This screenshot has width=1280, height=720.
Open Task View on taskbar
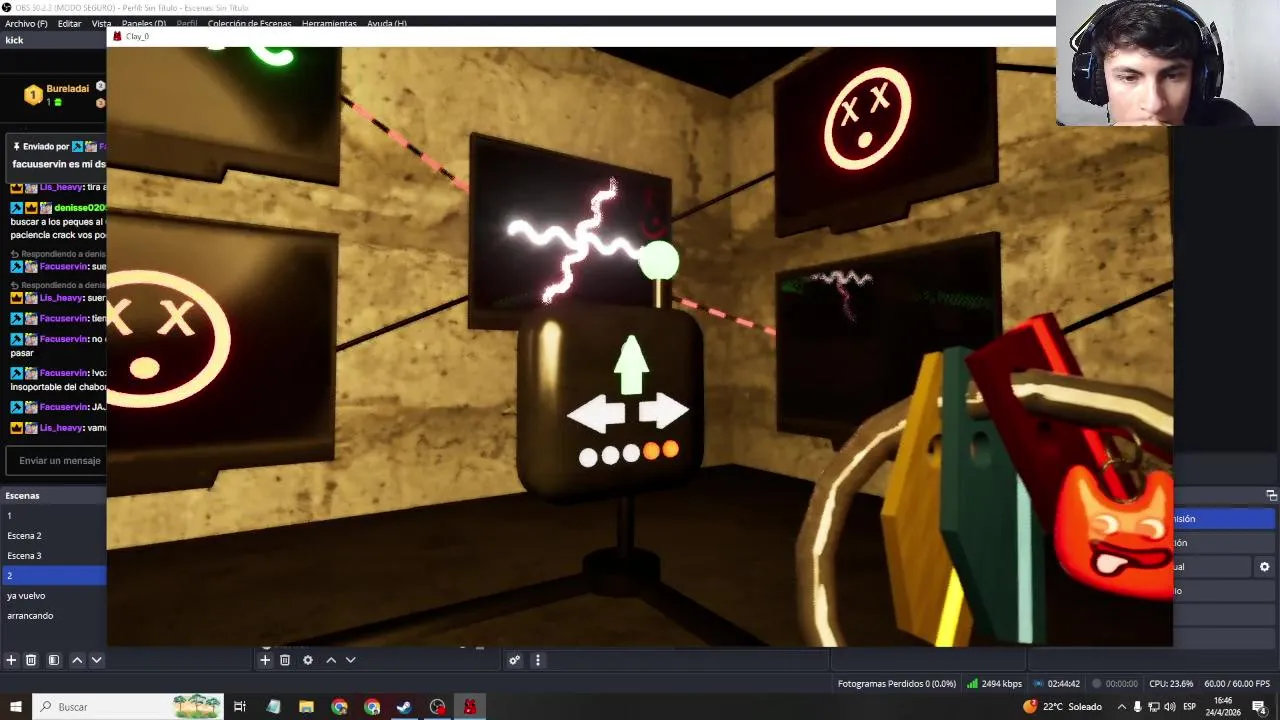pyautogui.click(x=240, y=707)
